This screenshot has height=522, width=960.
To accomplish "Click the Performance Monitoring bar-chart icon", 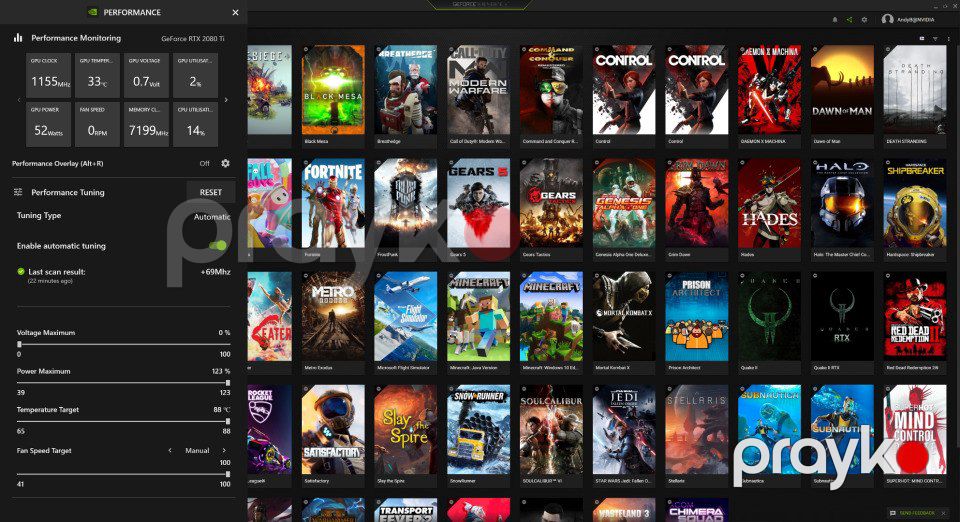I will [18, 38].
